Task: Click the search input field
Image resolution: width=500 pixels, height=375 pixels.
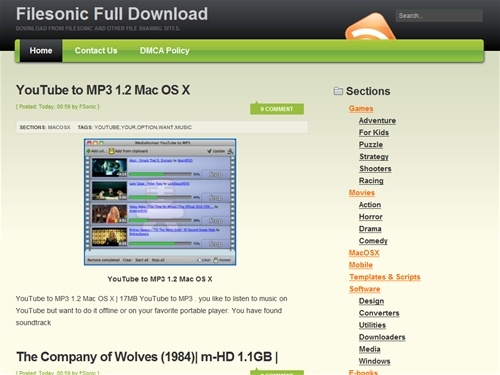Action: tap(439, 16)
